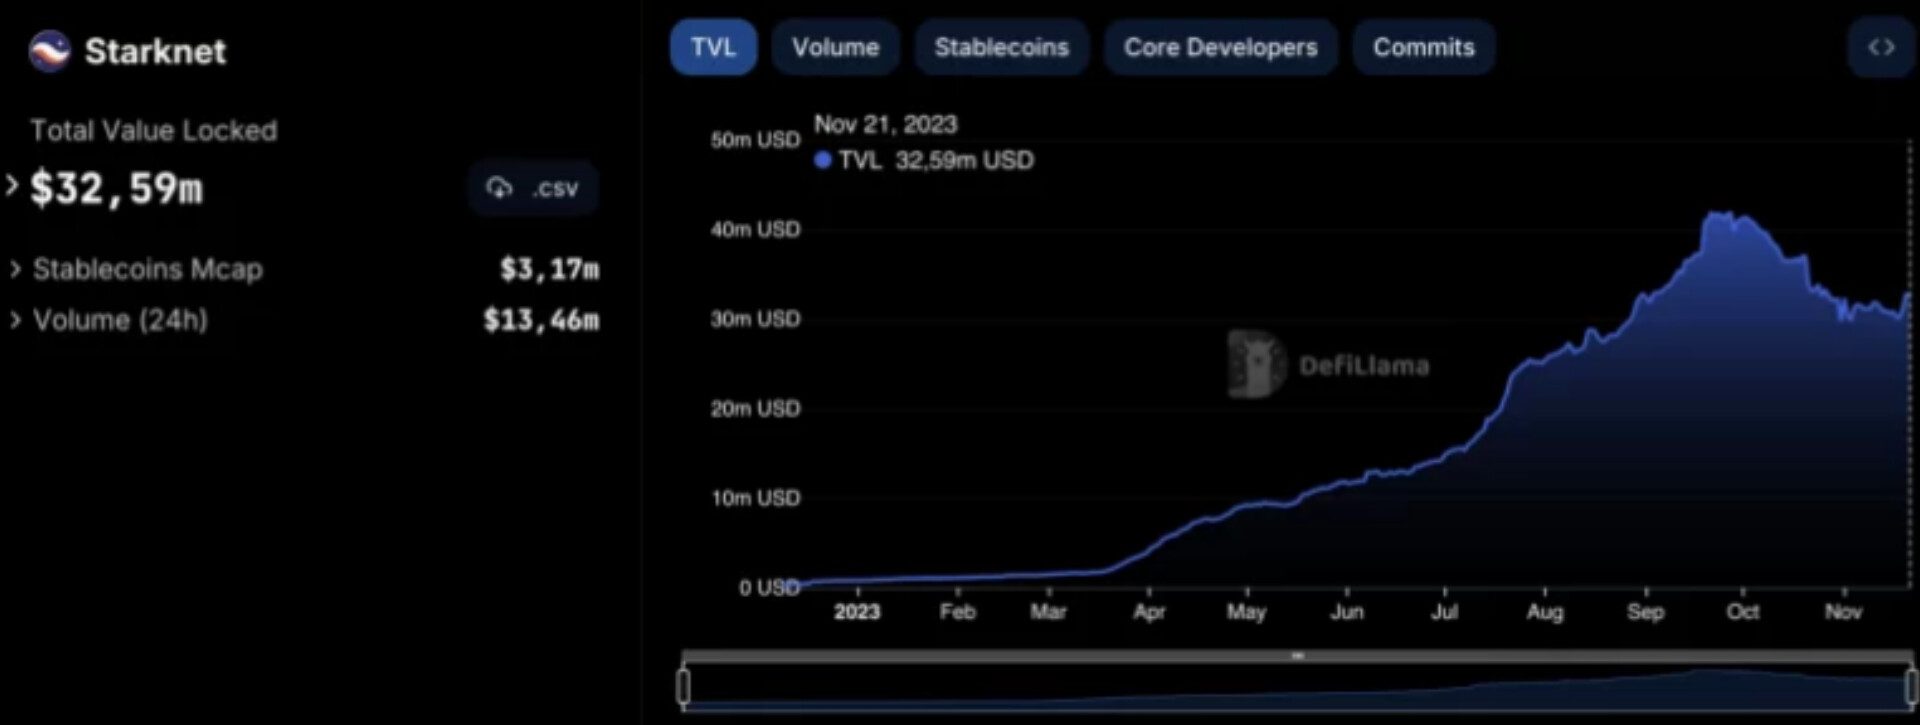Viewport: 1920px width, 725px height.
Task: Click the Starknet chain title
Action: coord(155,51)
